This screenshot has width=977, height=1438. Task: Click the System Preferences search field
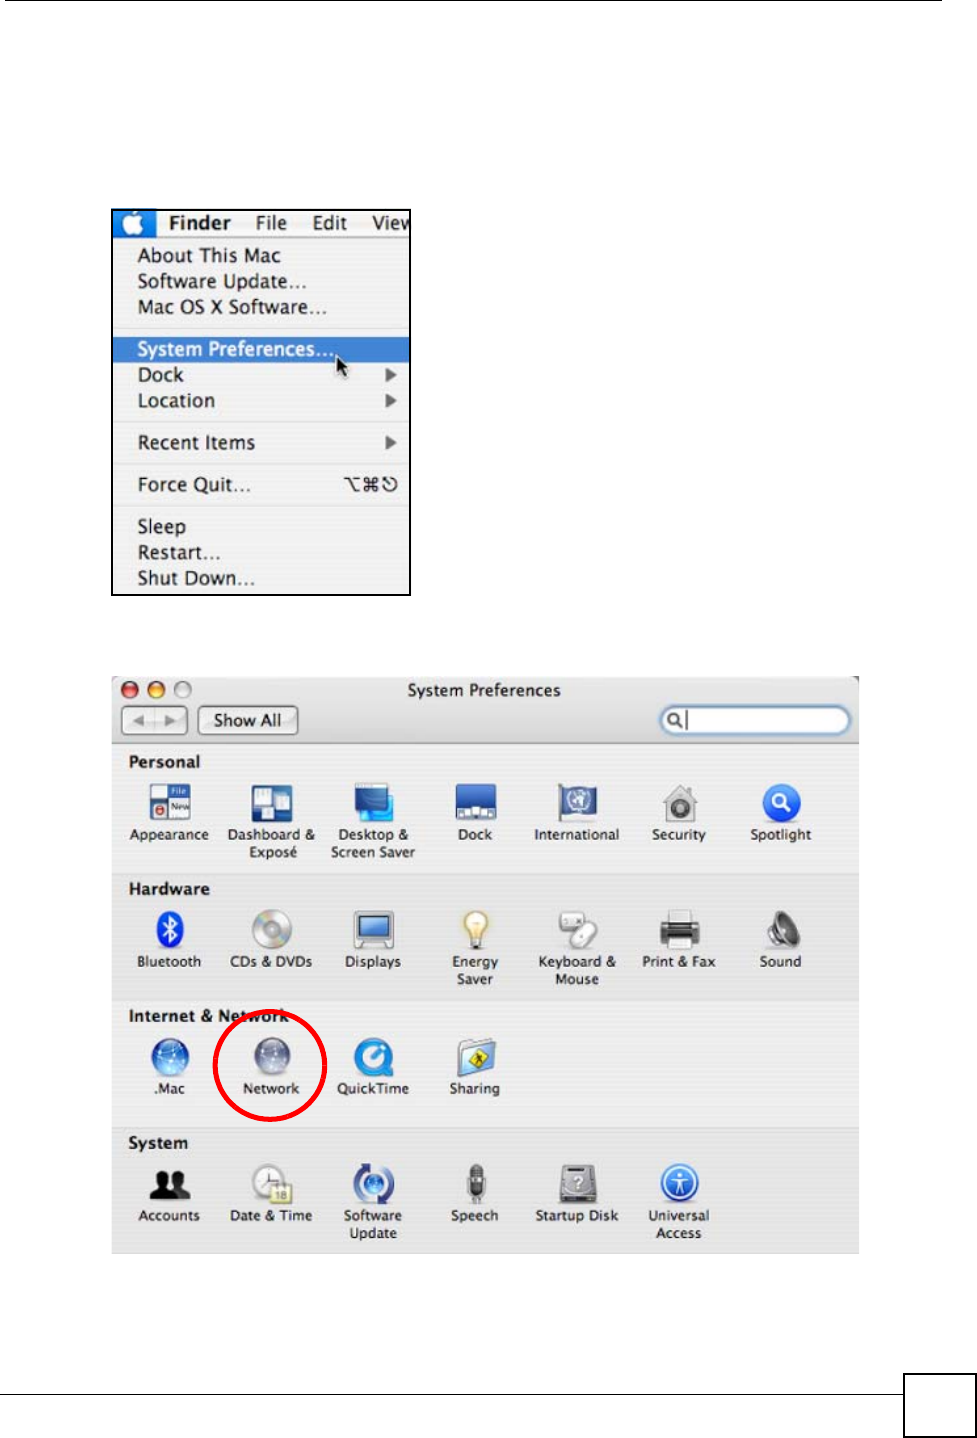coord(755,720)
